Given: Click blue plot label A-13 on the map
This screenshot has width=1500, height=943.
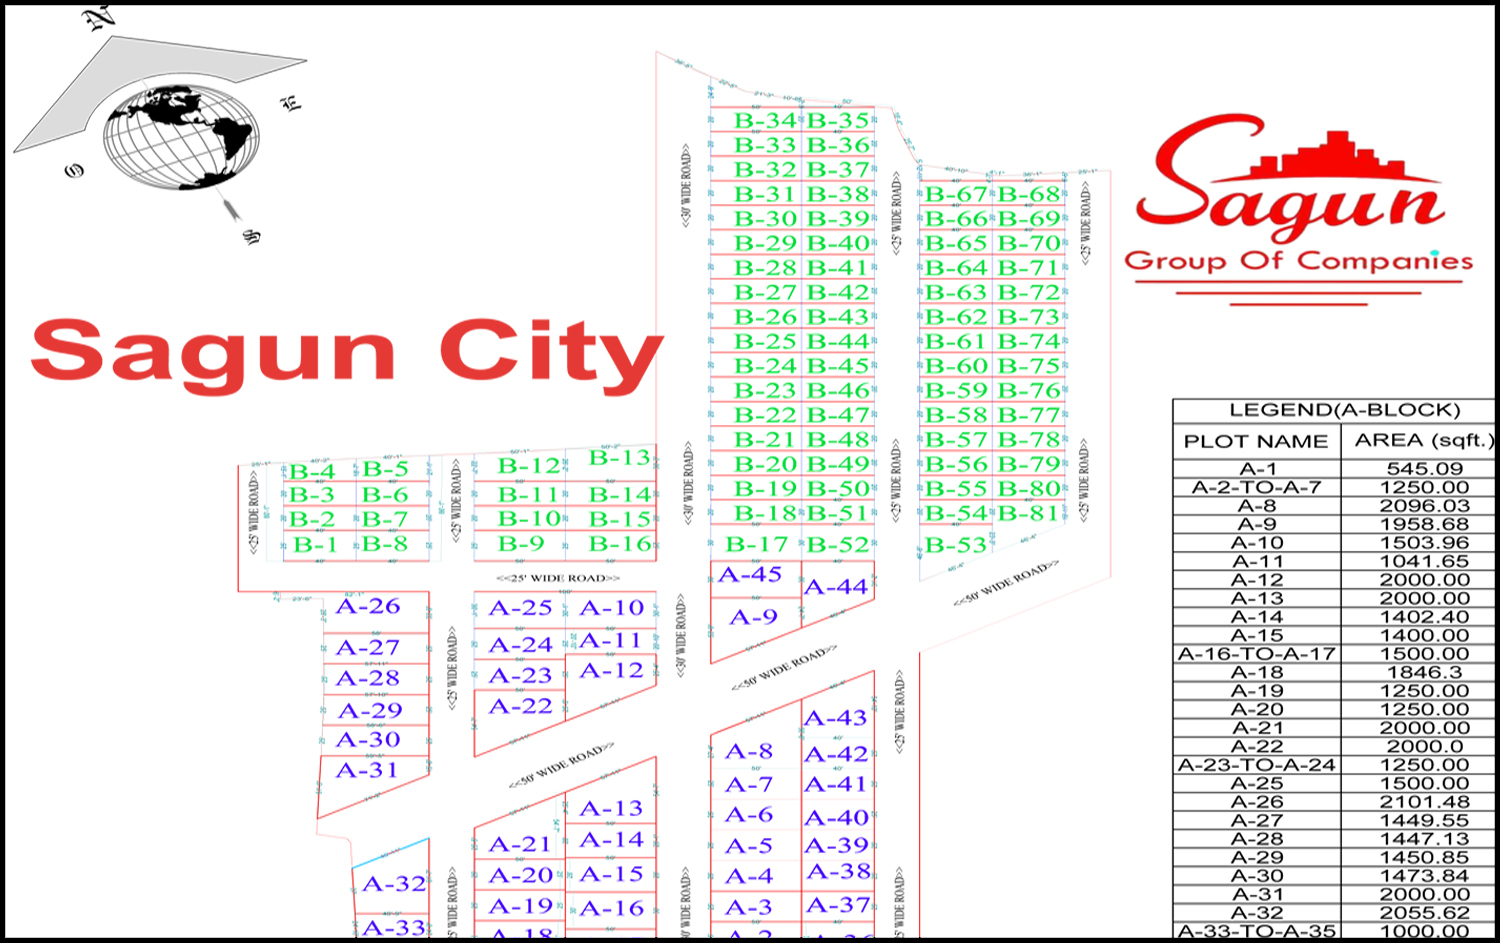Looking at the screenshot, I should click(611, 808).
